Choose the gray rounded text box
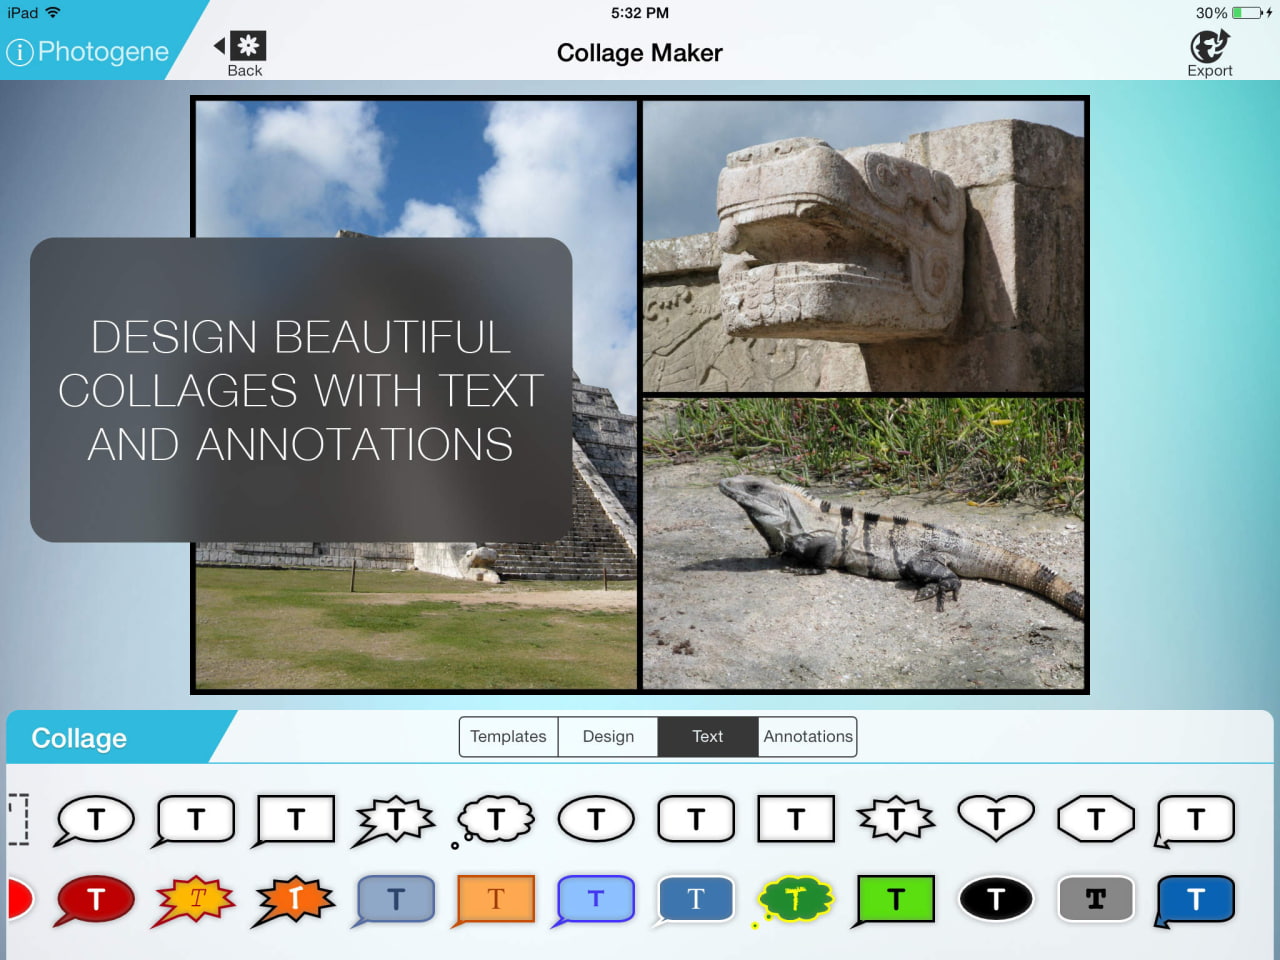1280x960 pixels. tap(1095, 899)
